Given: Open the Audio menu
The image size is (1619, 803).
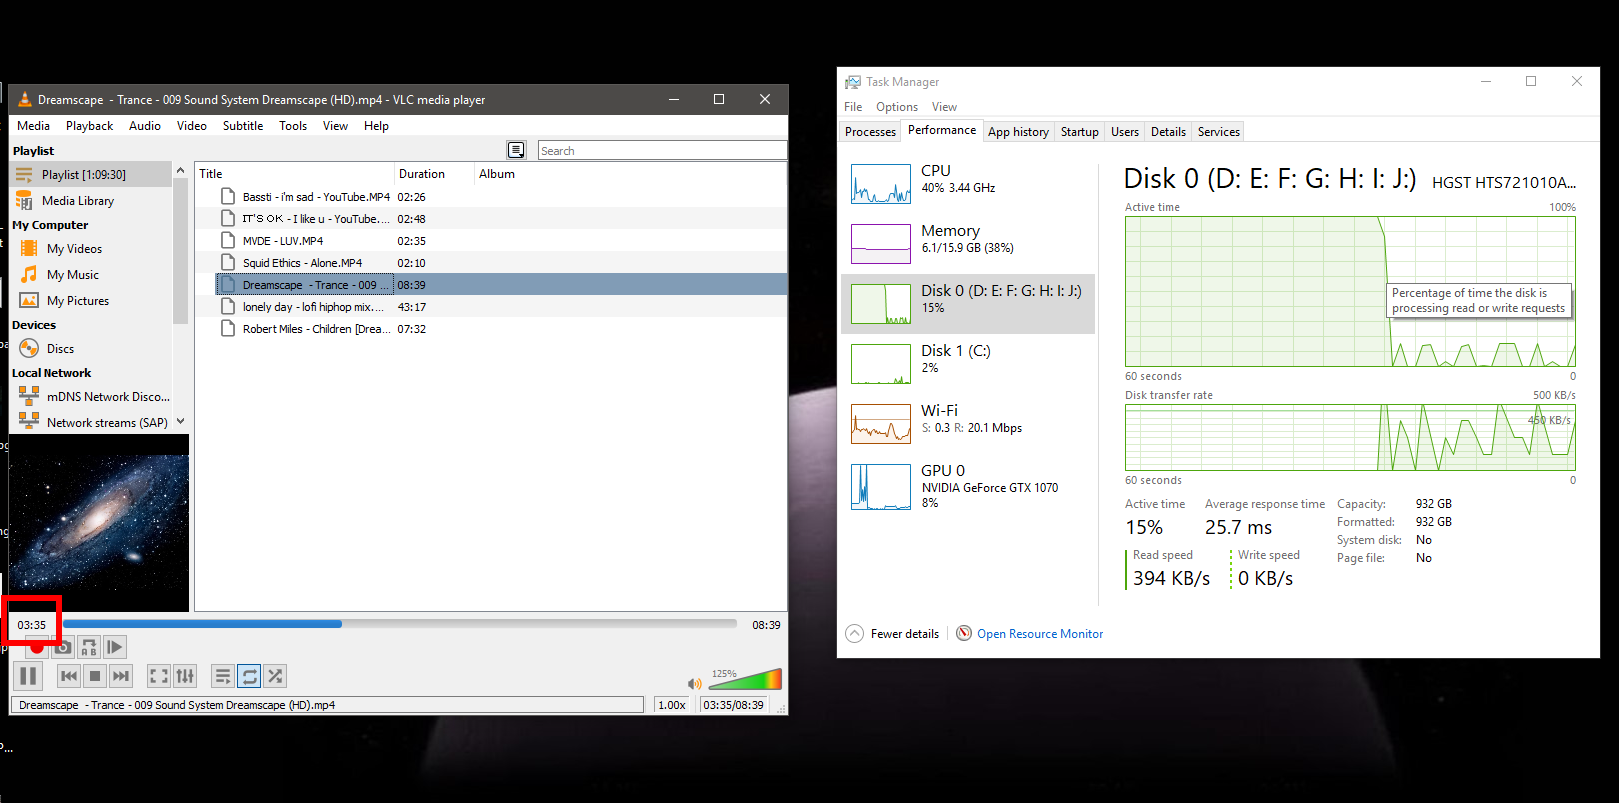Looking at the screenshot, I should click(144, 126).
